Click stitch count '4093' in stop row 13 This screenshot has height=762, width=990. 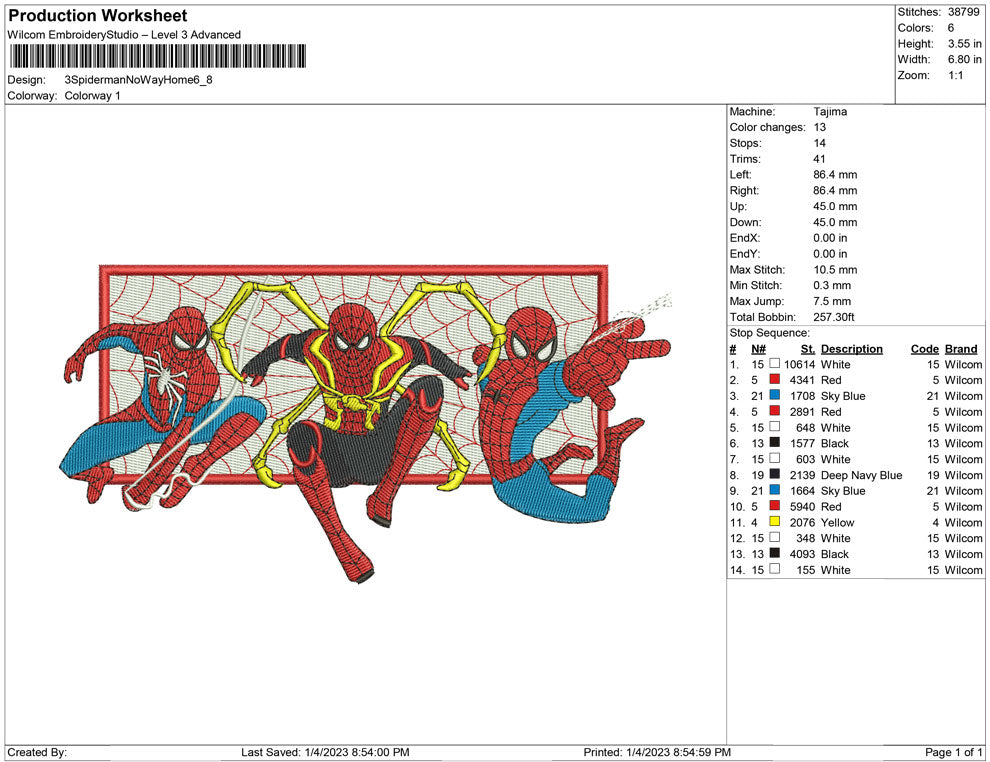pyautogui.click(x=802, y=554)
